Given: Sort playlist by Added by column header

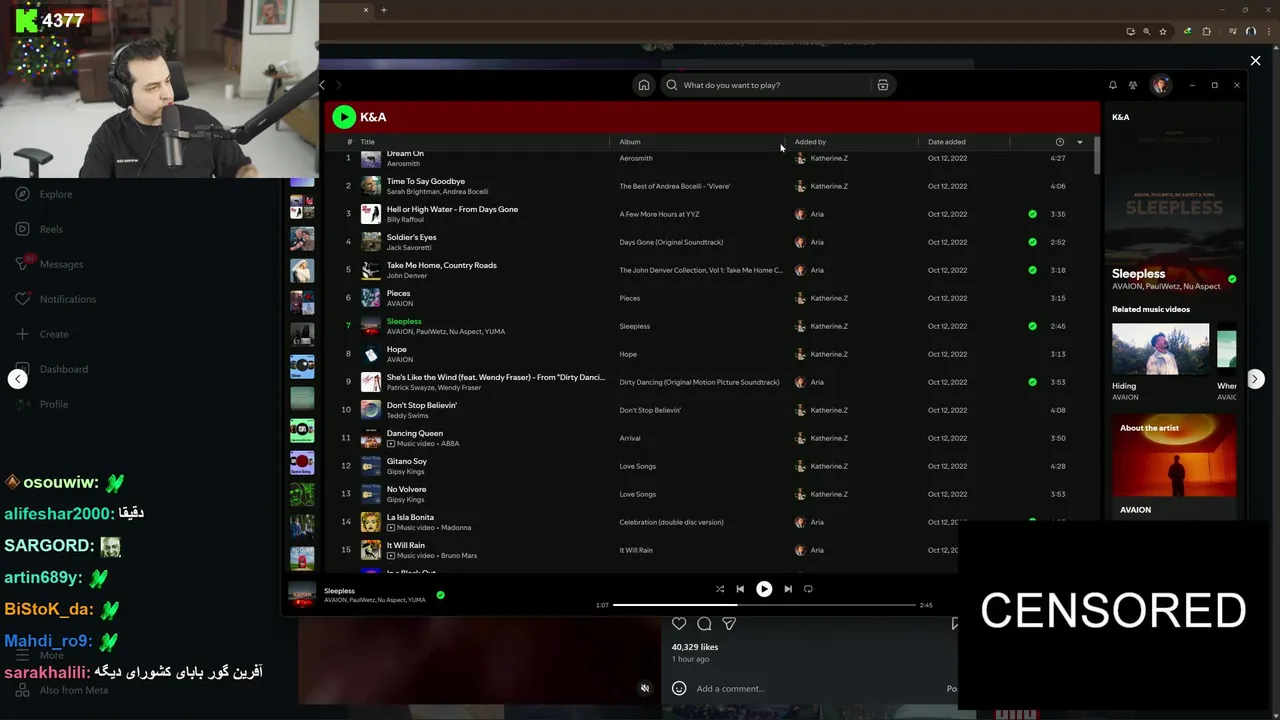Looking at the screenshot, I should (x=810, y=142).
